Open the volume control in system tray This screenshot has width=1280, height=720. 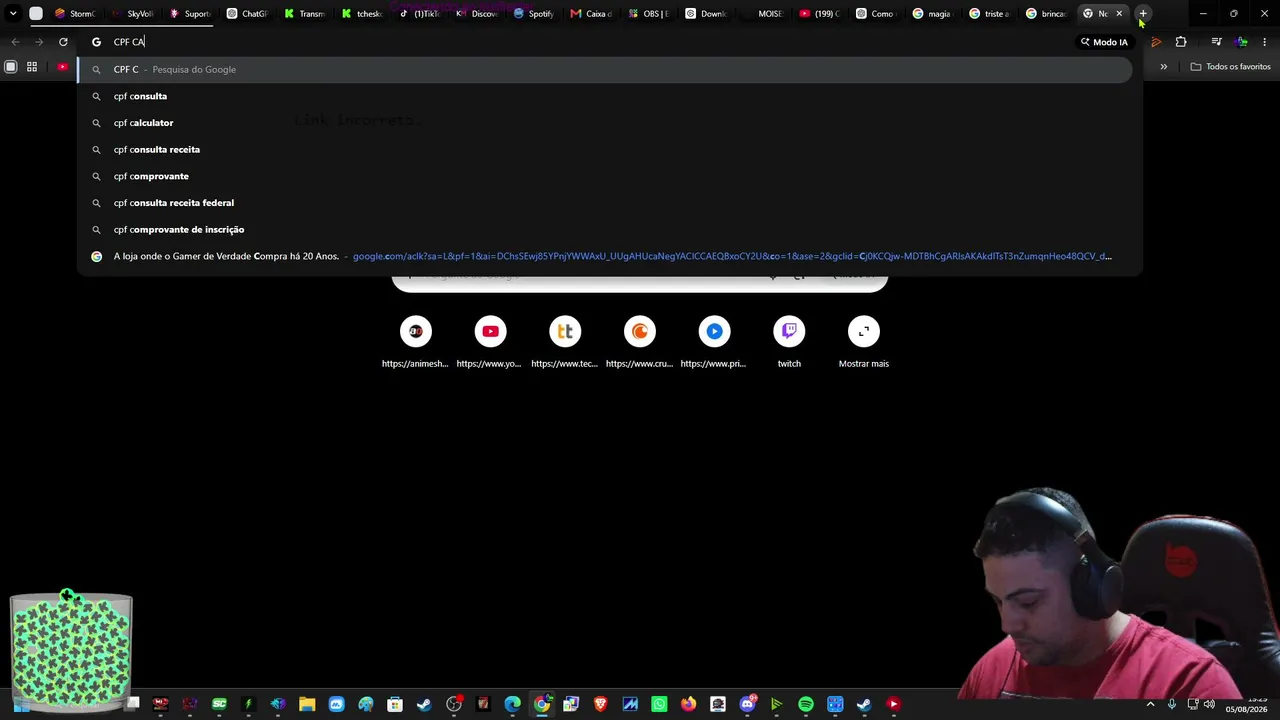coord(1209,704)
